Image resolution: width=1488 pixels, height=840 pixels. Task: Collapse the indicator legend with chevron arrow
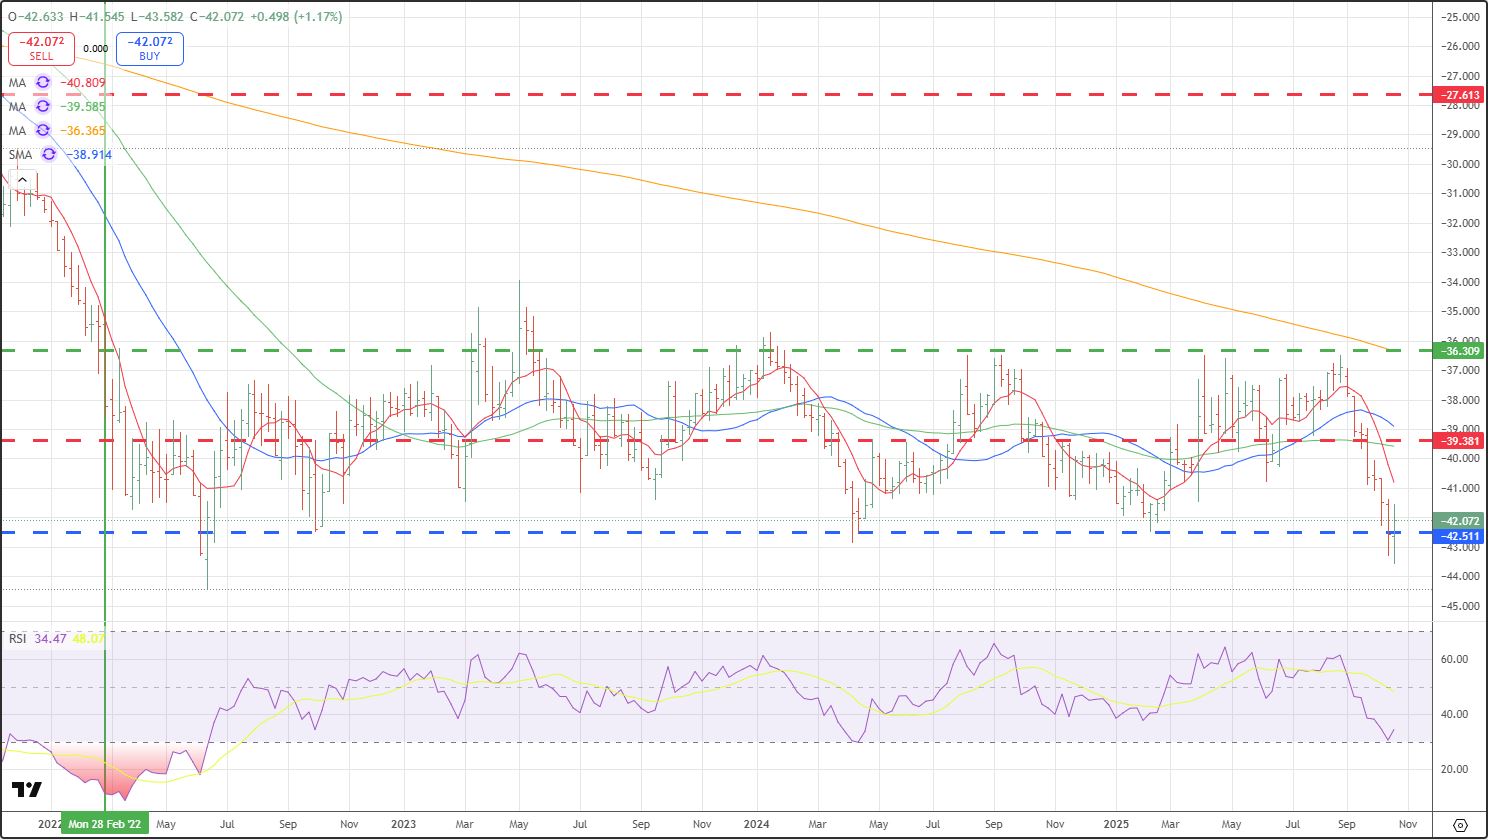tap(22, 180)
